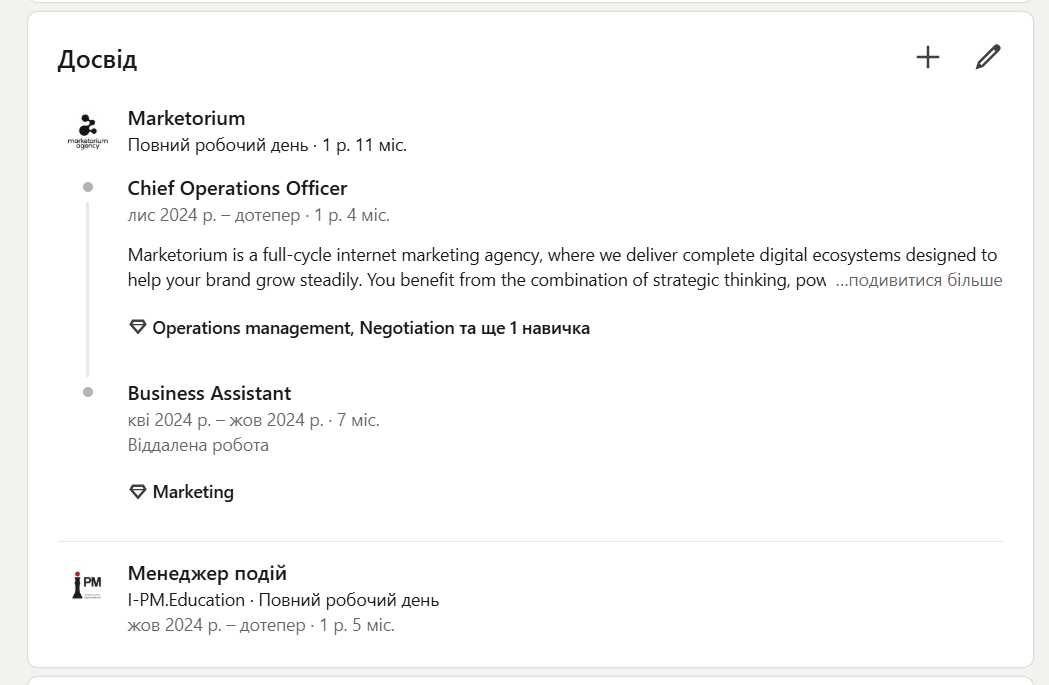Click the "Віддалена робота" location text
This screenshot has height=685, width=1049.
tap(198, 445)
